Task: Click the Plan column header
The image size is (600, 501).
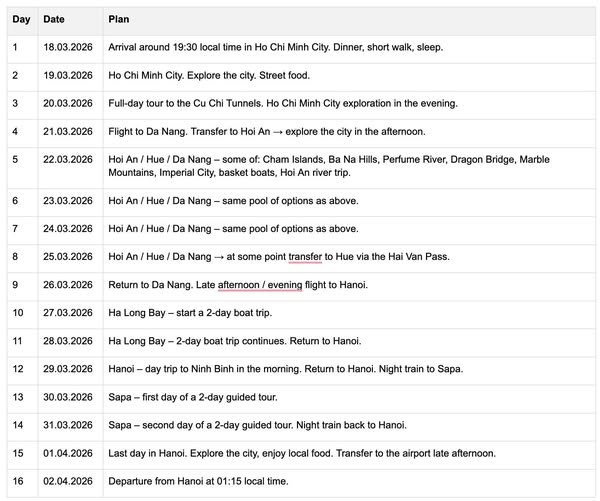Action: [x=119, y=19]
